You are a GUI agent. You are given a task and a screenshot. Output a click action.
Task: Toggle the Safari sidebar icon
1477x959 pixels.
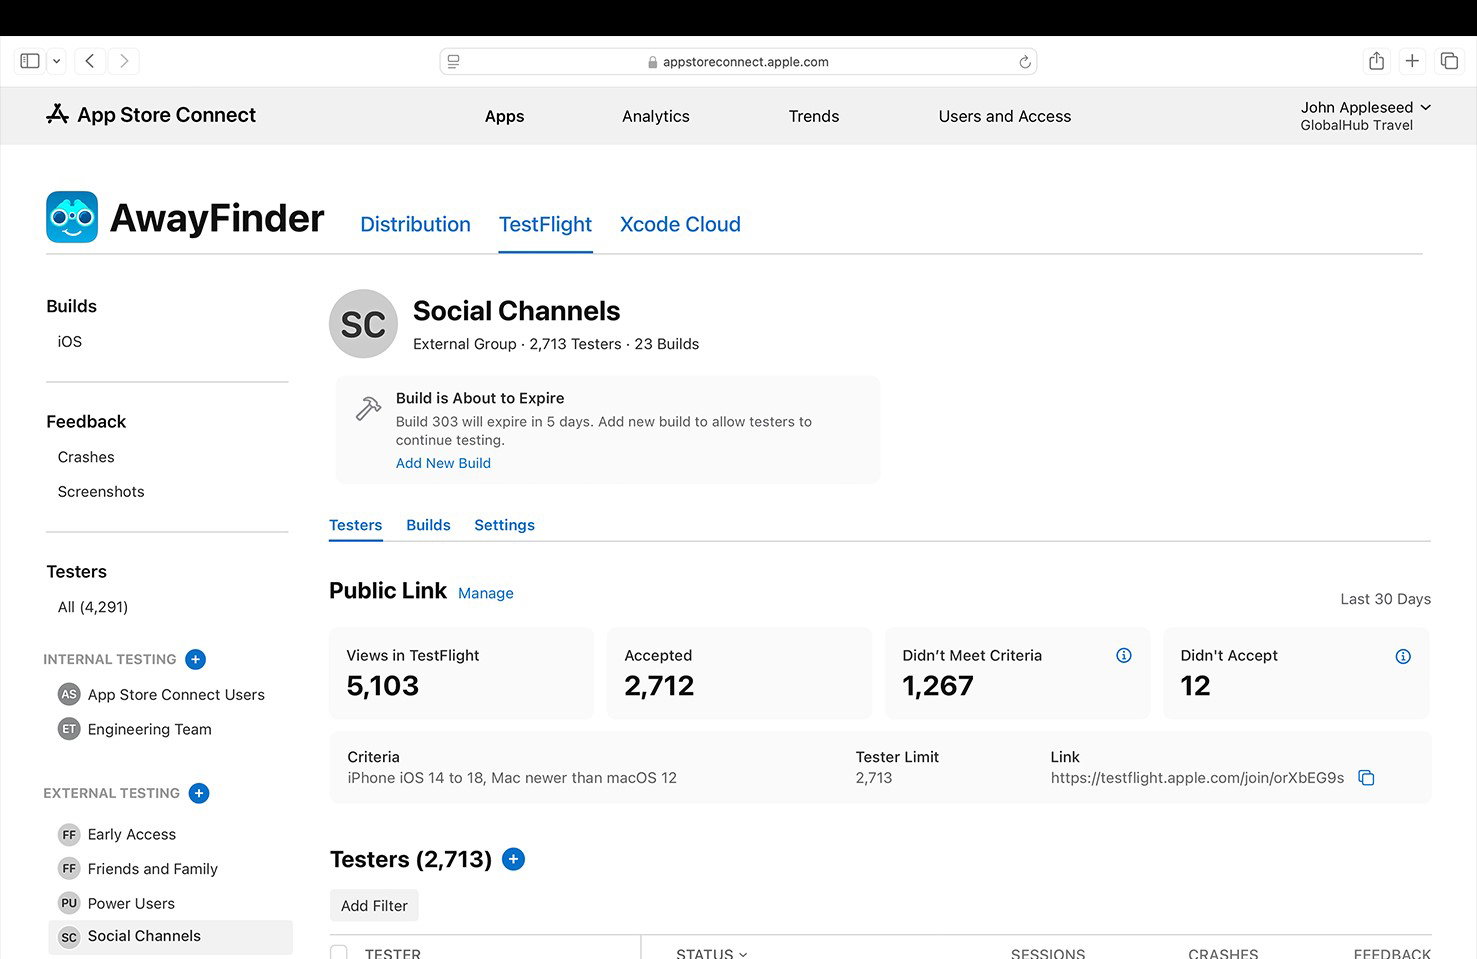(30, 61)
